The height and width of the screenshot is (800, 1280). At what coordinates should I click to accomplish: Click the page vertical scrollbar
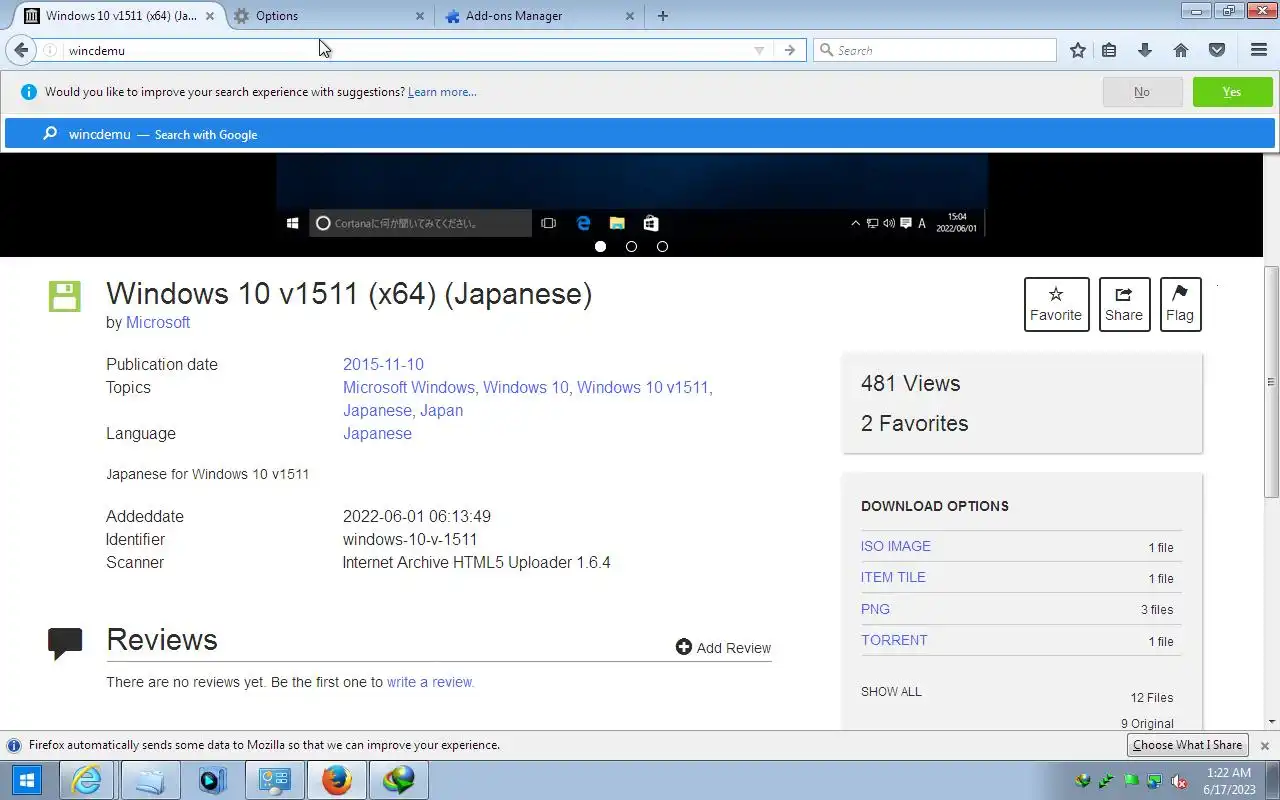pos(1271,382)
